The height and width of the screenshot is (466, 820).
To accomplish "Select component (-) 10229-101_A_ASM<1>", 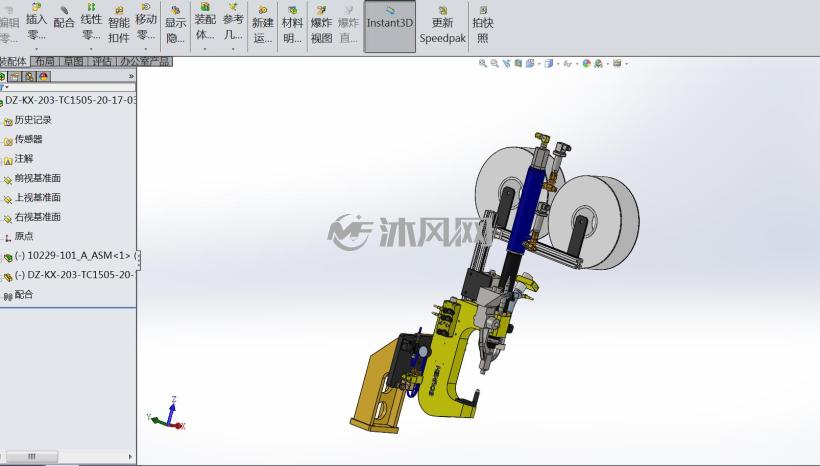I will tap(70, 256).
